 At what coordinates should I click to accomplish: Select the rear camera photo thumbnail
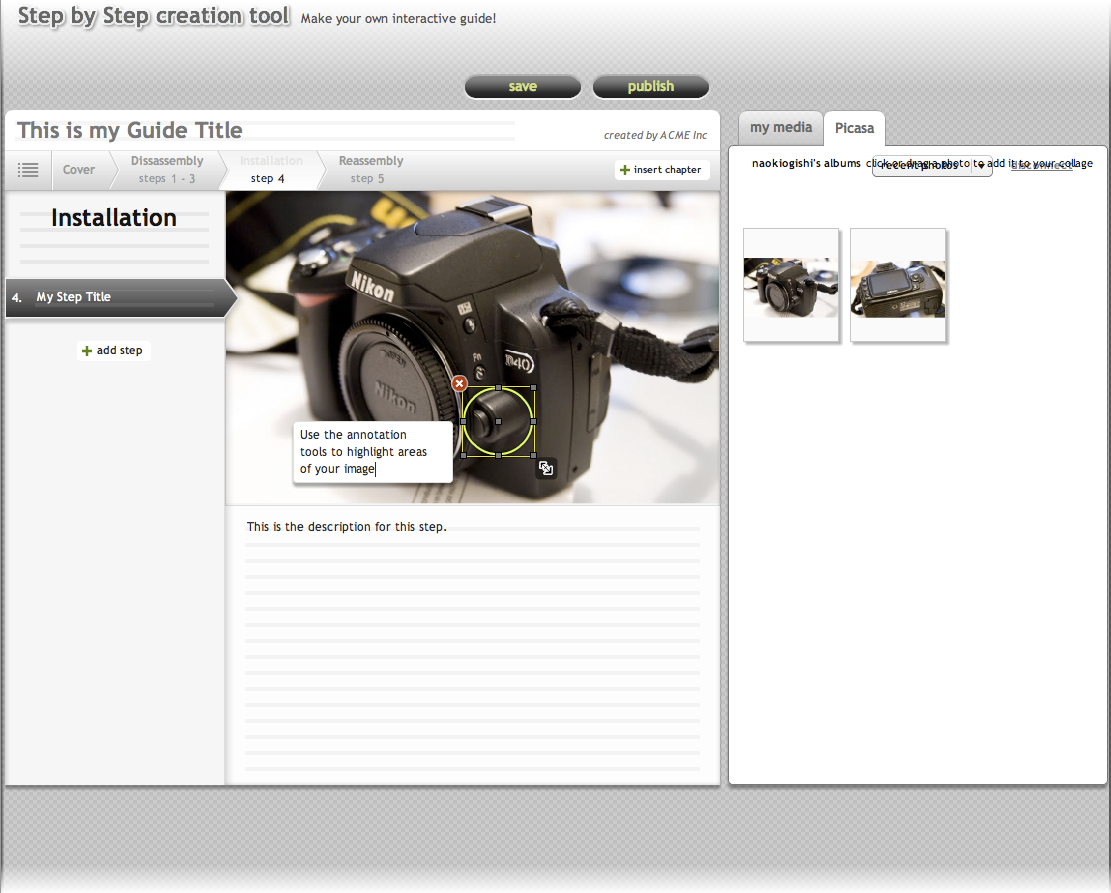pos(898,286)
